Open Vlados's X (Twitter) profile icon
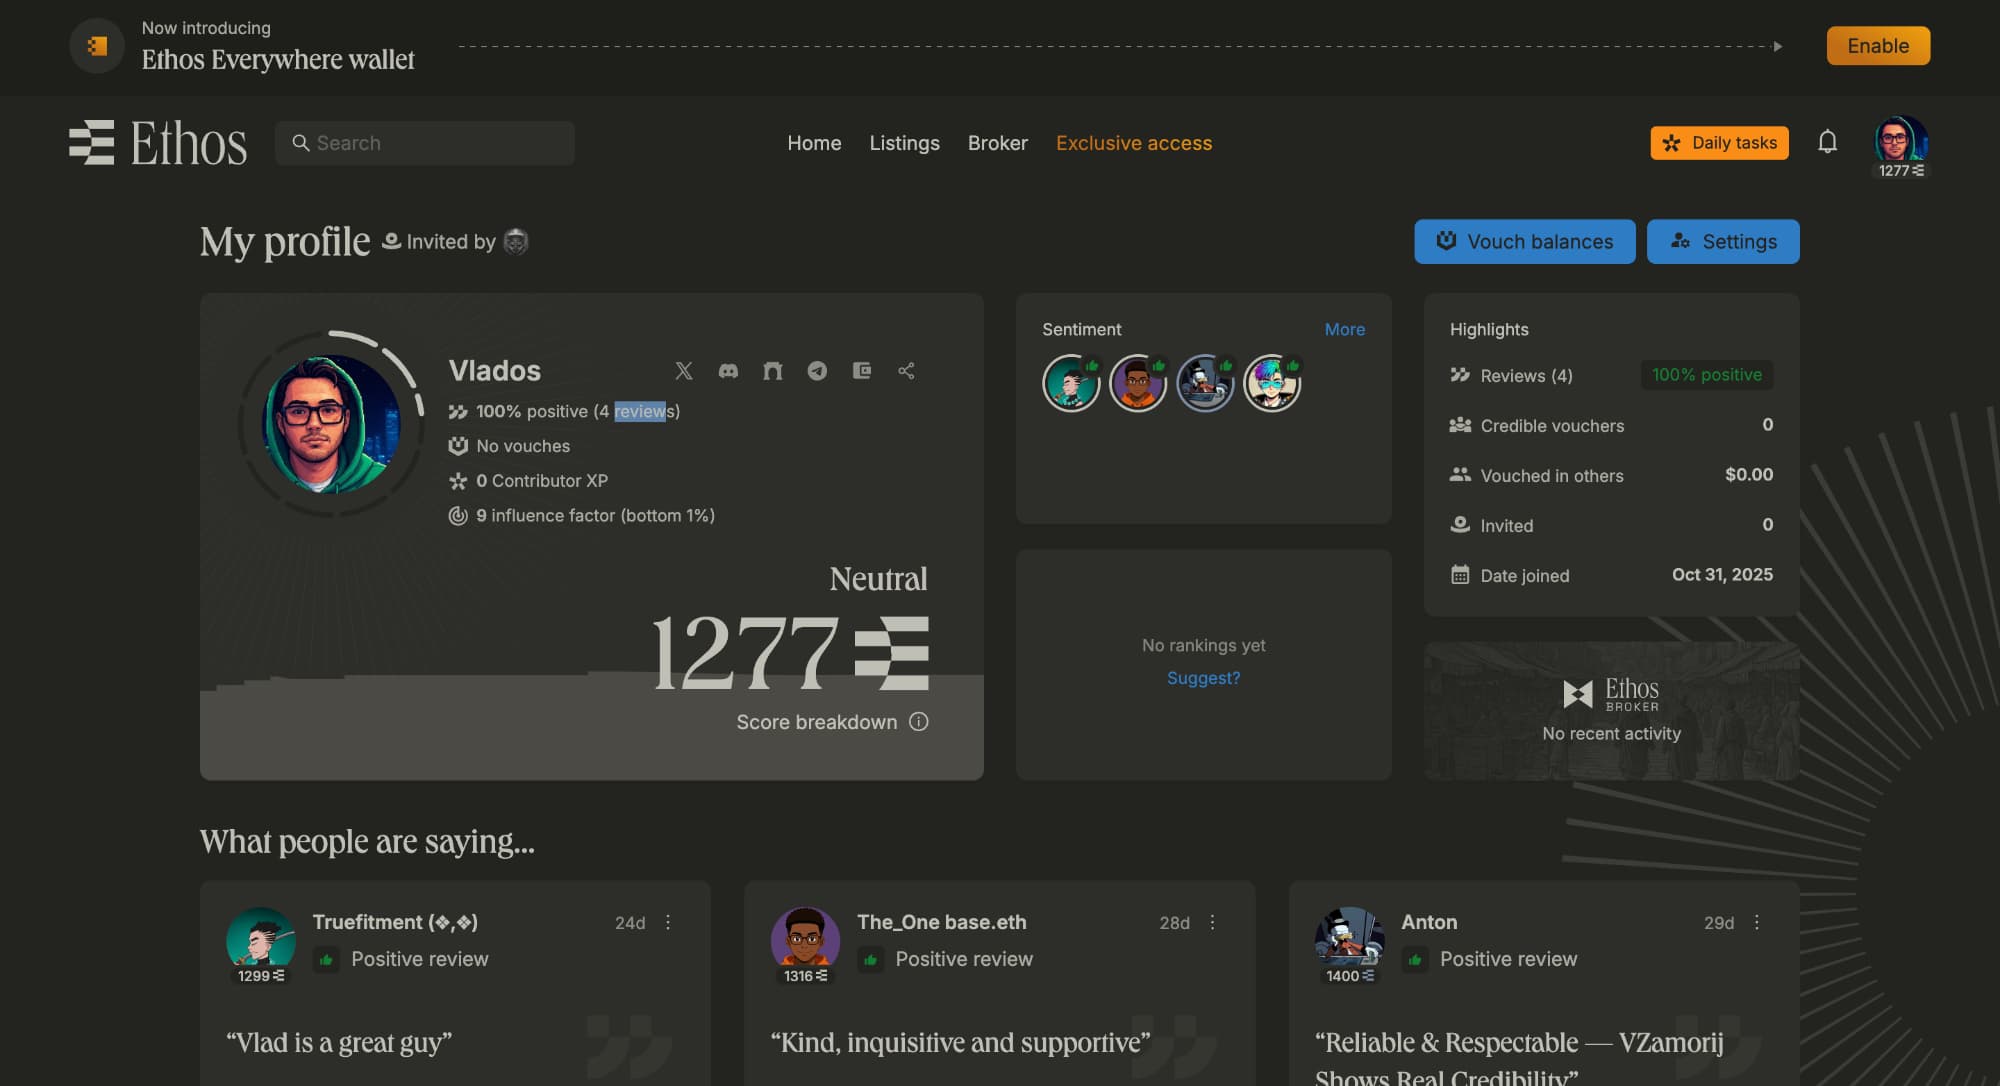2000x1086 pixels. (684, 371)
